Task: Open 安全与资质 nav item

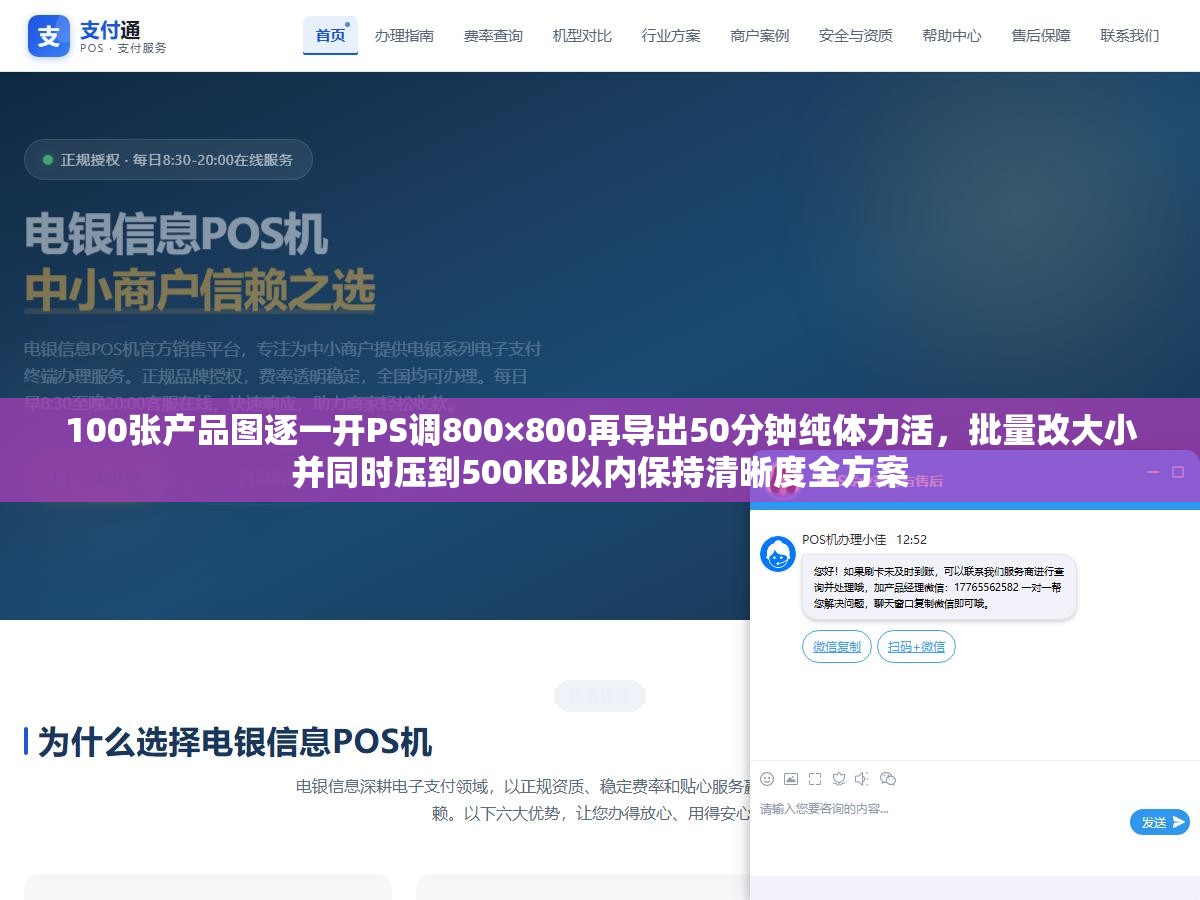Action: point(856,35)
